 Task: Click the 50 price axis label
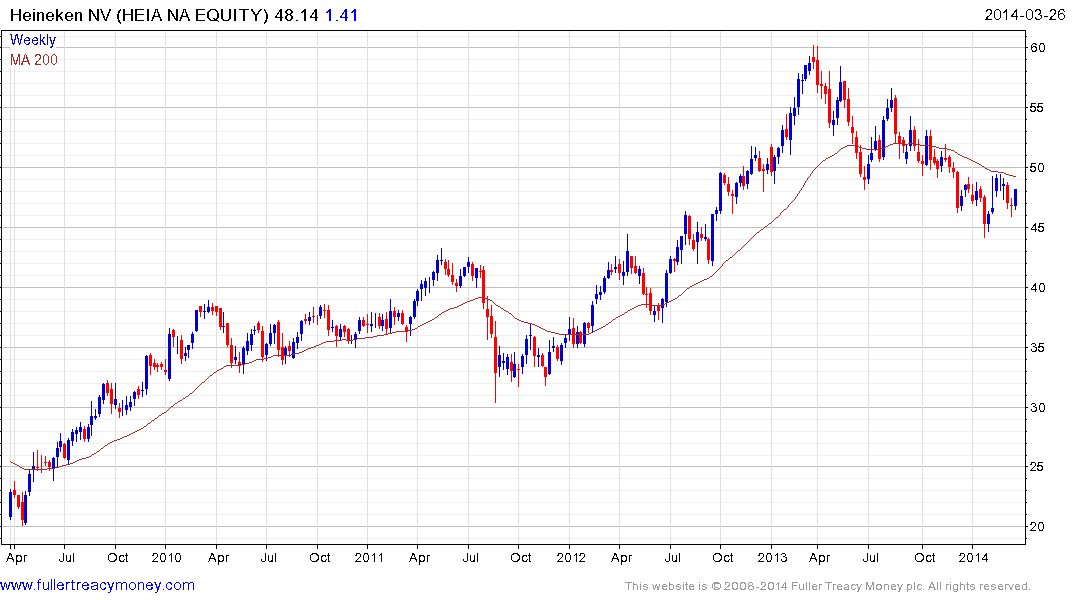pyautogui.click(x=1037, y=168)
